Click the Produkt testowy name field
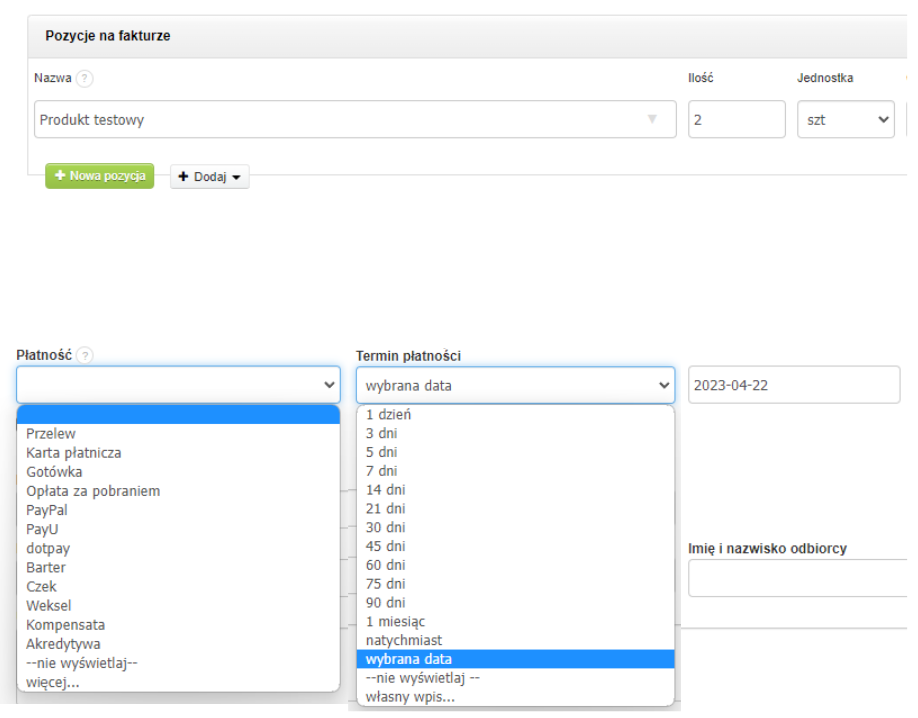 pyautogui.click(x=355, y=119)
